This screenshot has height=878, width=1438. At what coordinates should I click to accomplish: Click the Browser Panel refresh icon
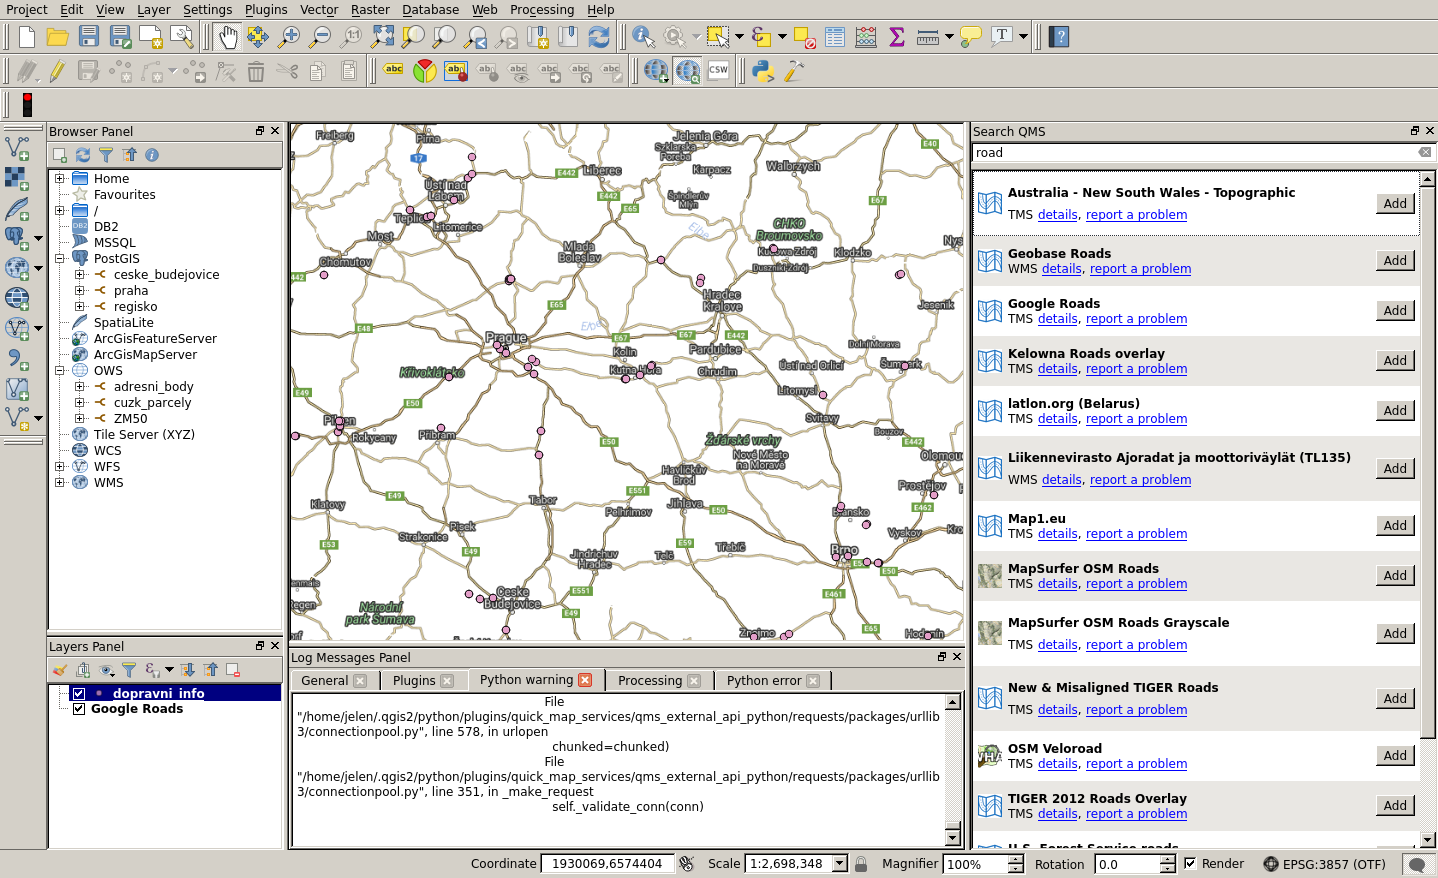tap(83, 155)
